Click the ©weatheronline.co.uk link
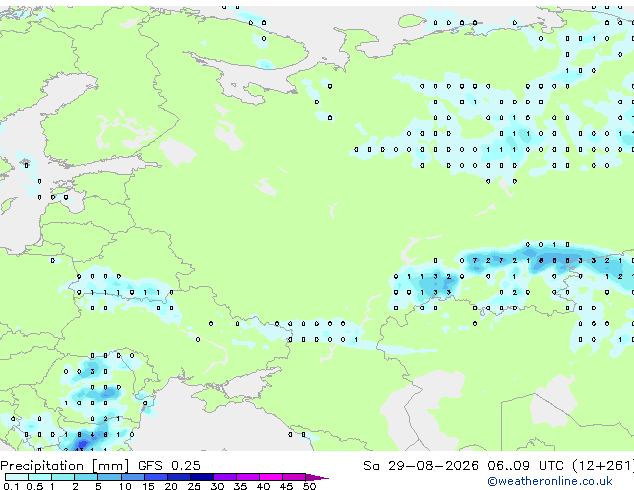The width and height of the screenshot is (634, 490). [549, 481]
